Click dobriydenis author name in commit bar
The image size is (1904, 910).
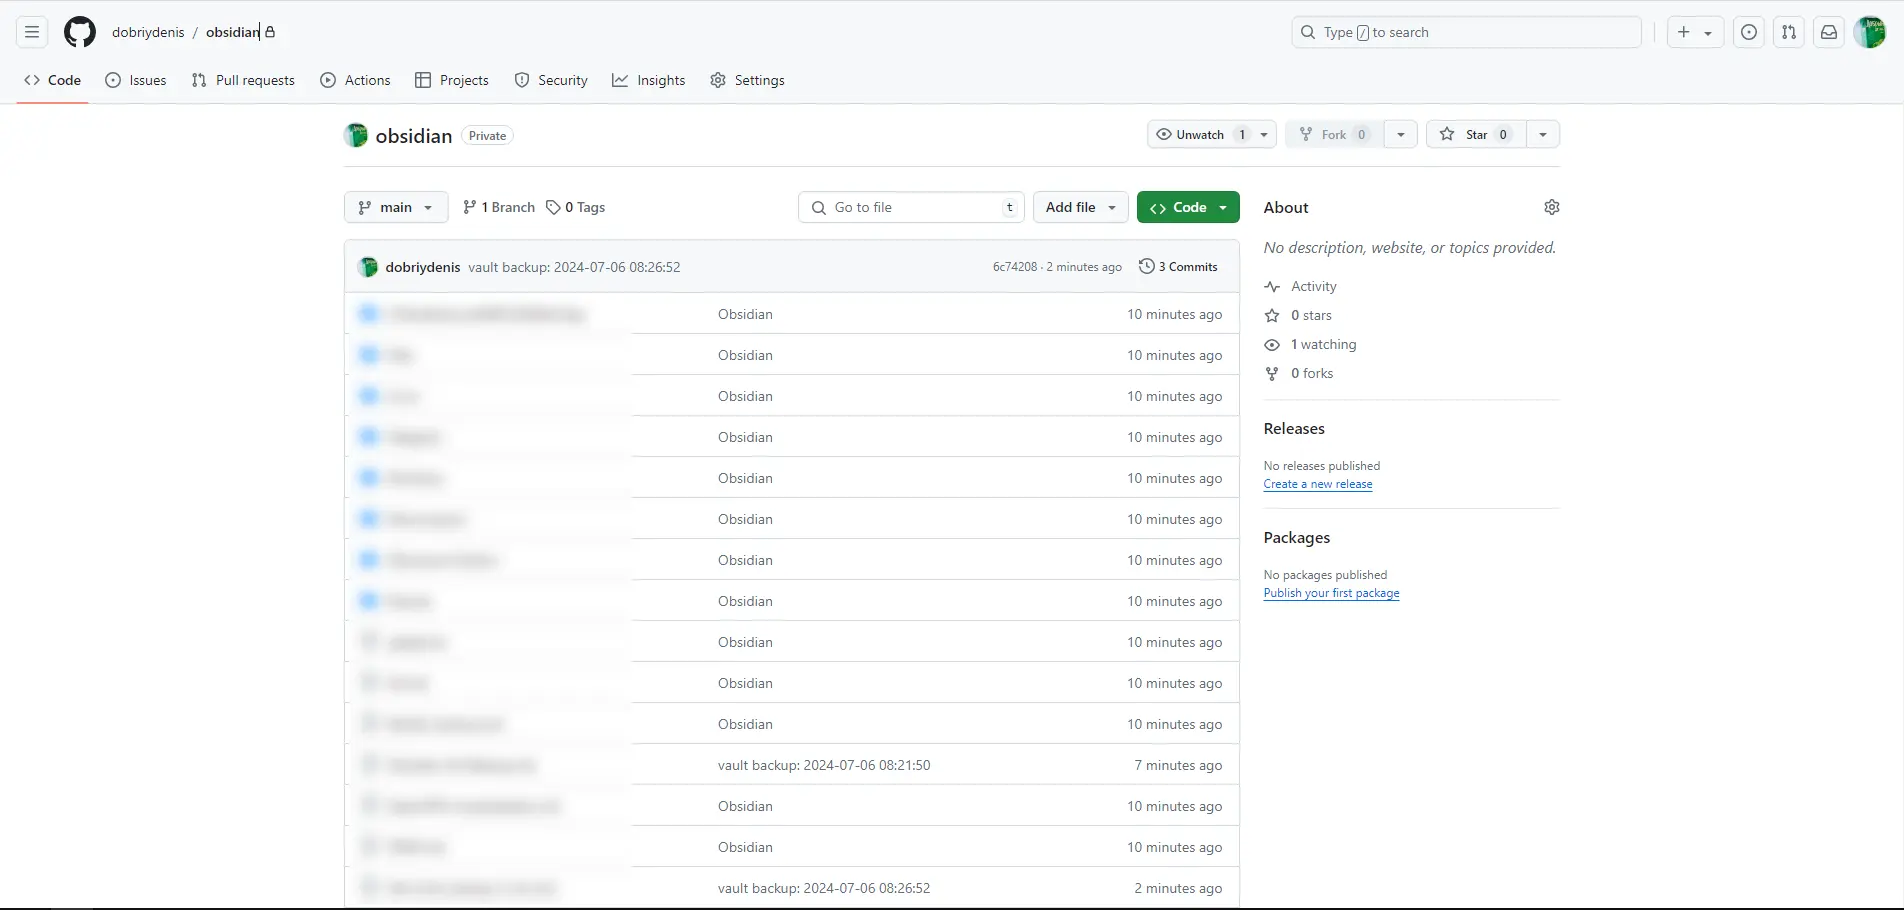point(423,267)
